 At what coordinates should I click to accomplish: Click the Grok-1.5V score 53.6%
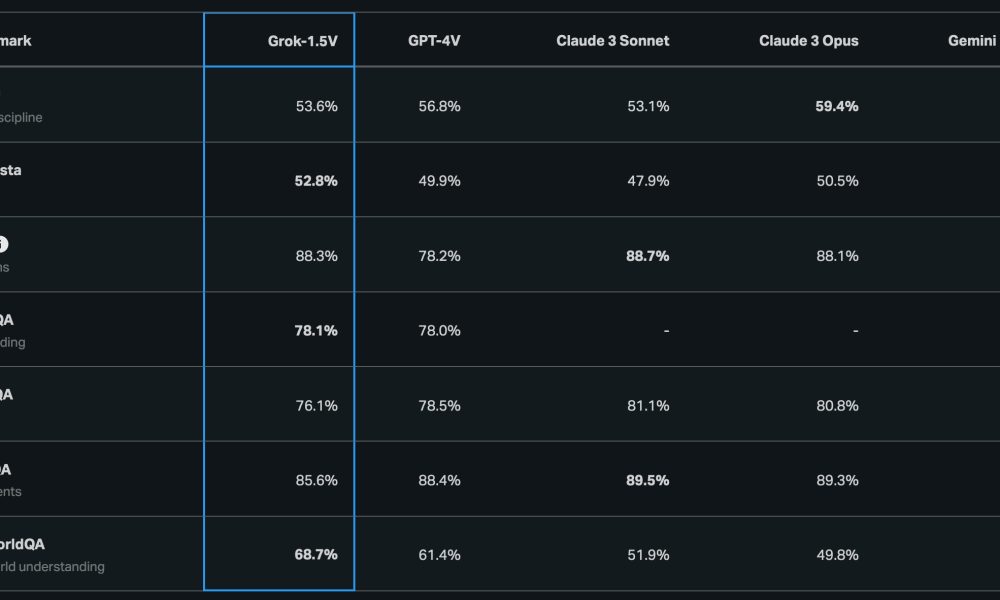click(x=316, y=106)
